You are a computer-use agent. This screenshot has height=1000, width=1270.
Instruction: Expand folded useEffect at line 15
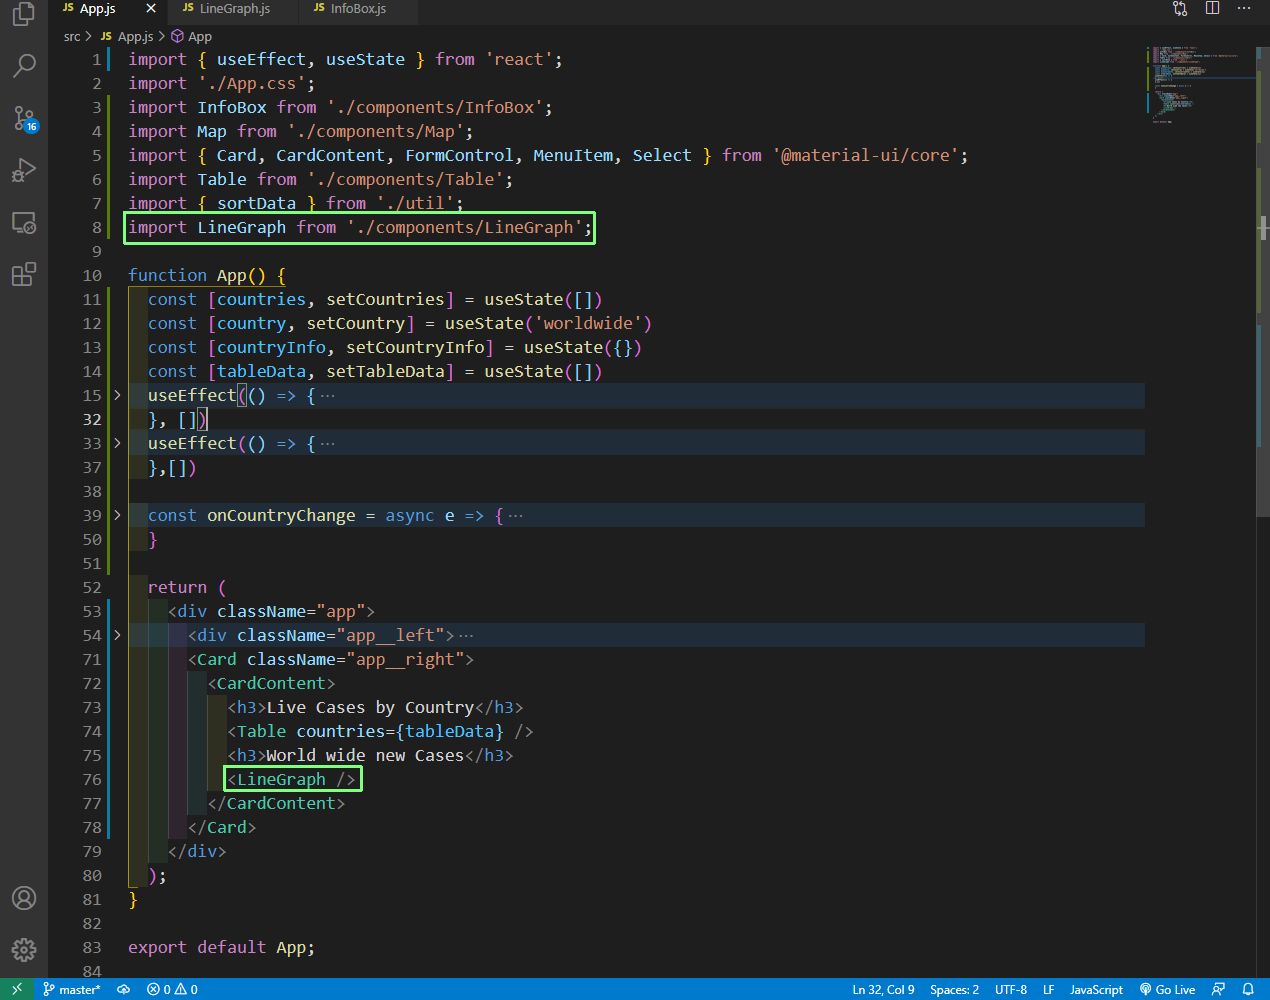click(x=117, y=395)
